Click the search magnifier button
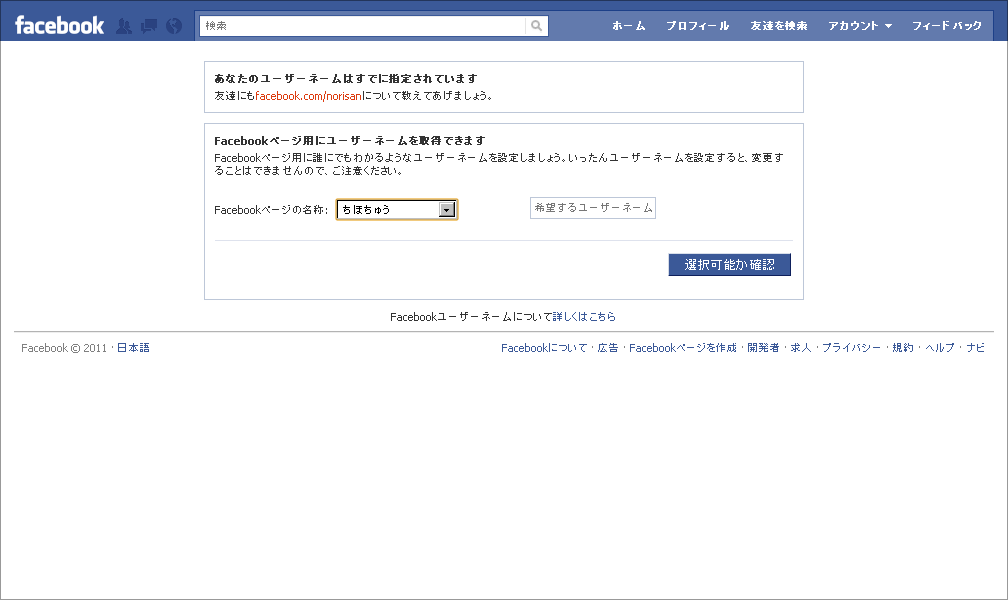 pyautogui.click(x=536, y=26)
